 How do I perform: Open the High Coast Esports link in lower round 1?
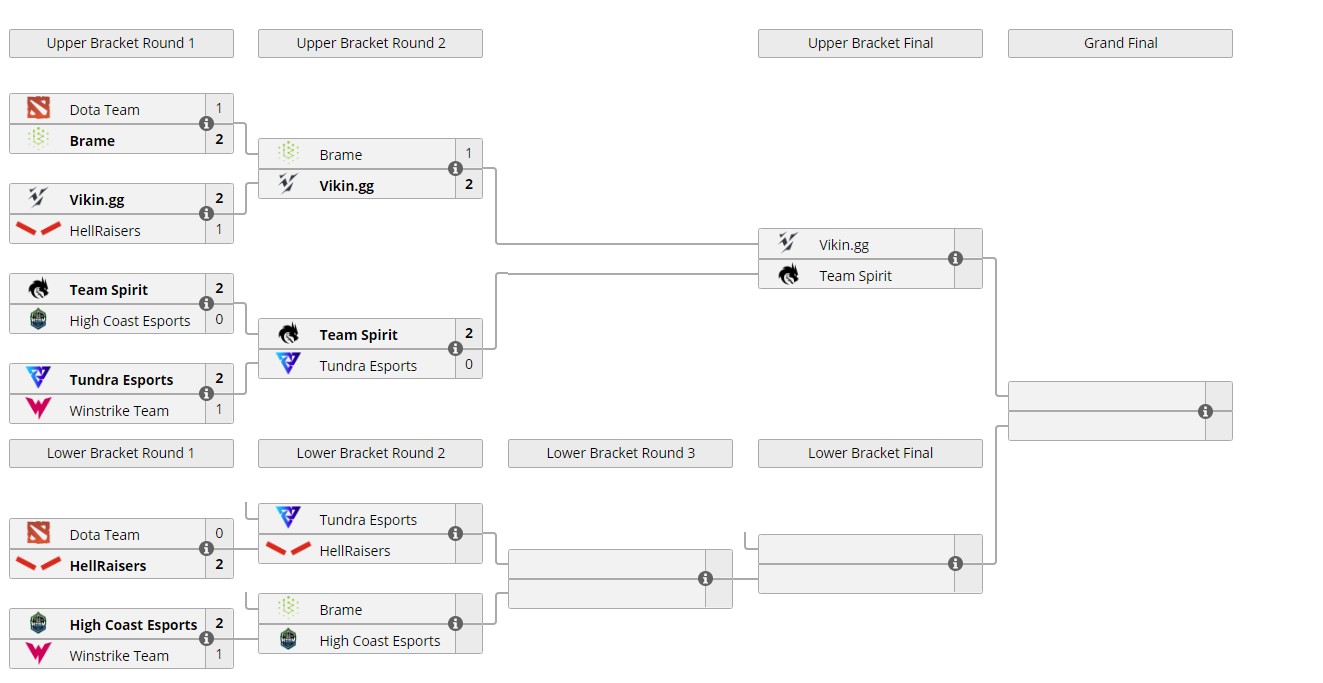click(x=133, y=625)
